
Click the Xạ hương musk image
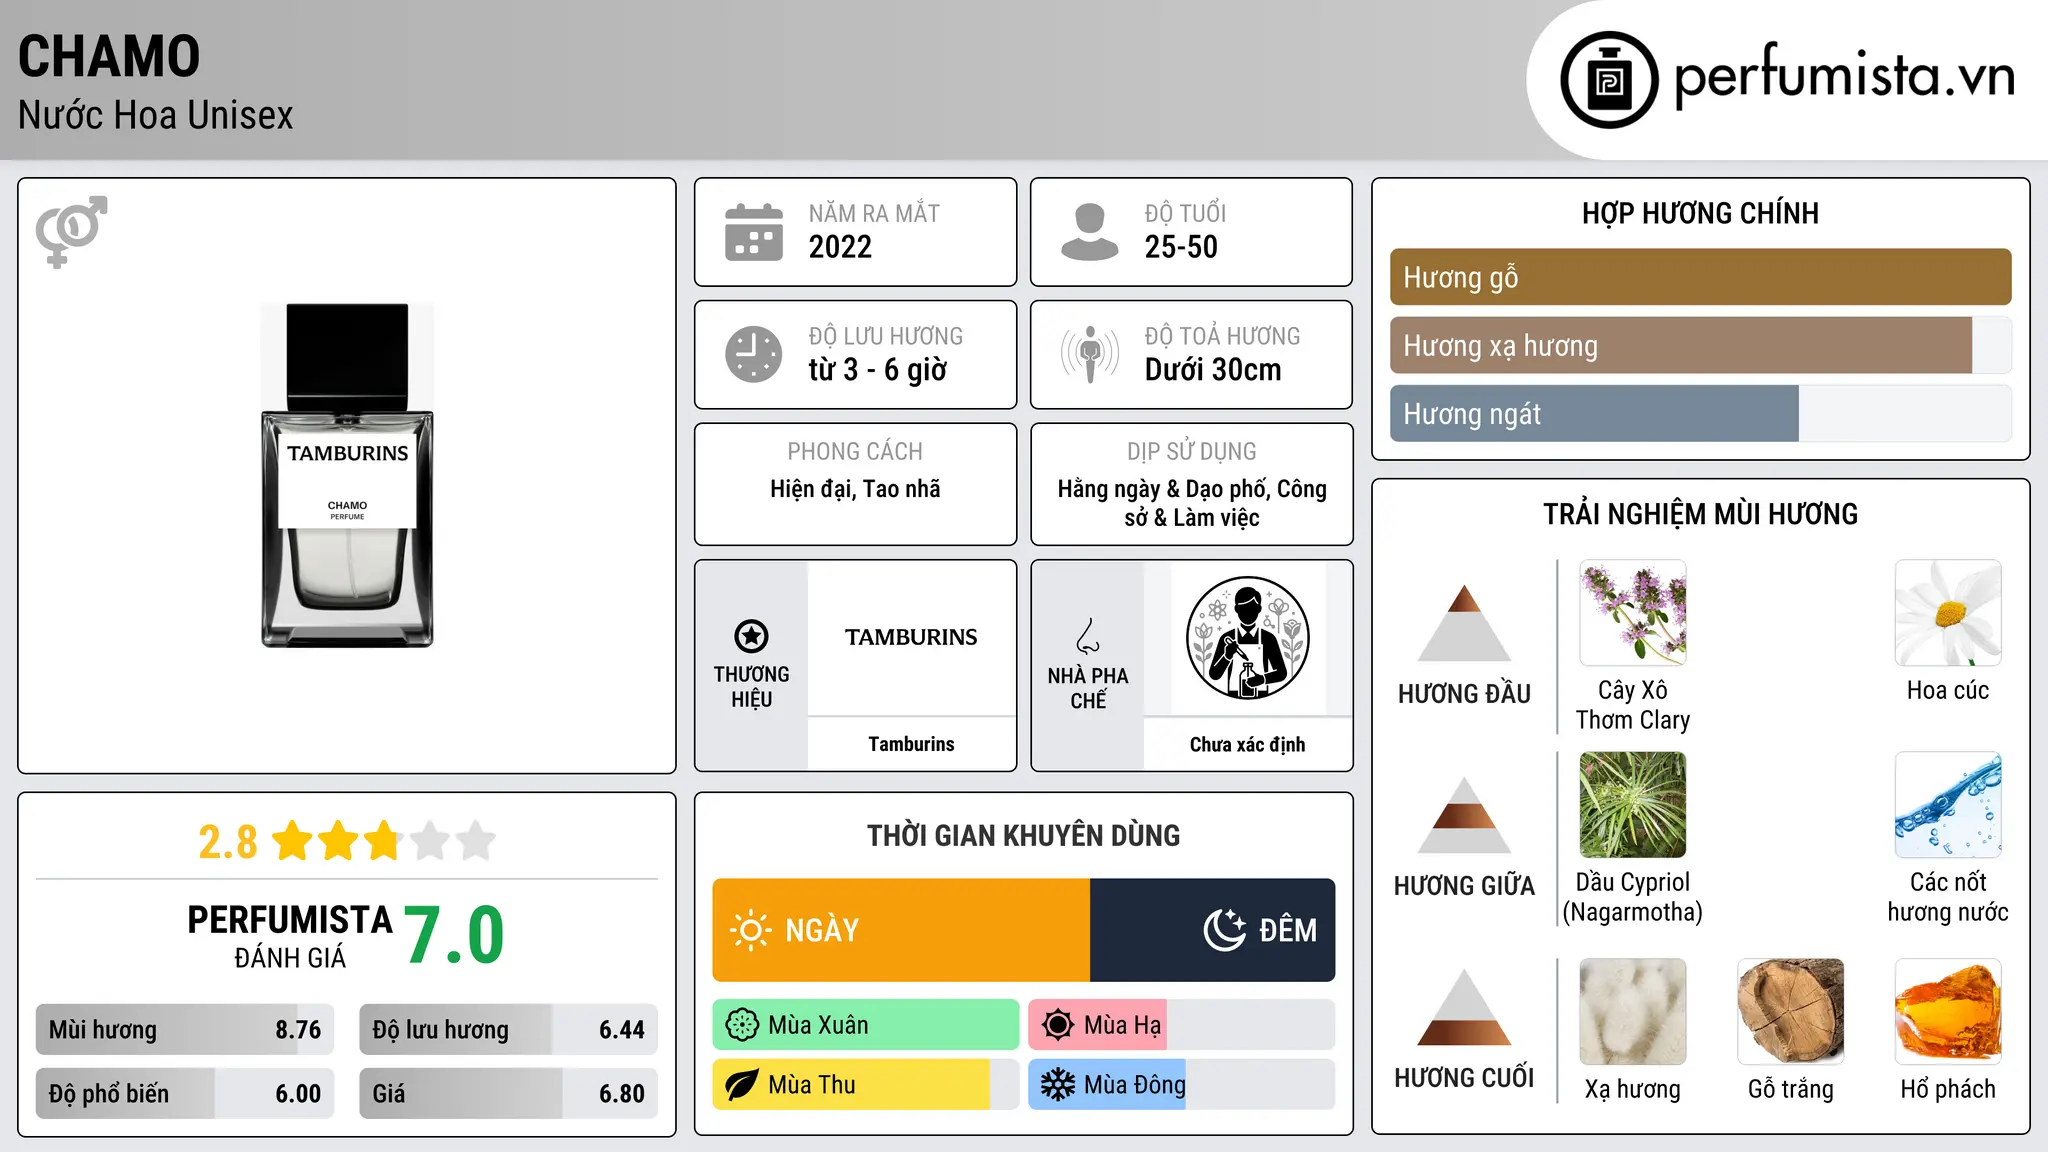[1633, 1012]
